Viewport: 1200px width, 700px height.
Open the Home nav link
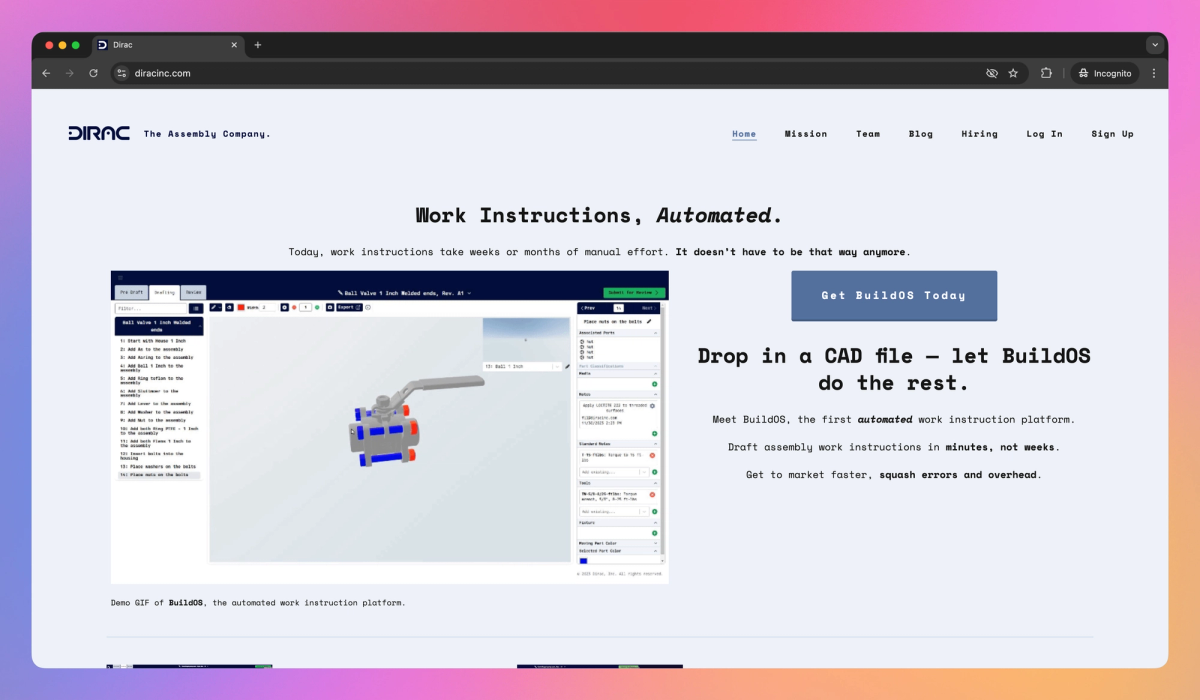click(x=744, y=134)
